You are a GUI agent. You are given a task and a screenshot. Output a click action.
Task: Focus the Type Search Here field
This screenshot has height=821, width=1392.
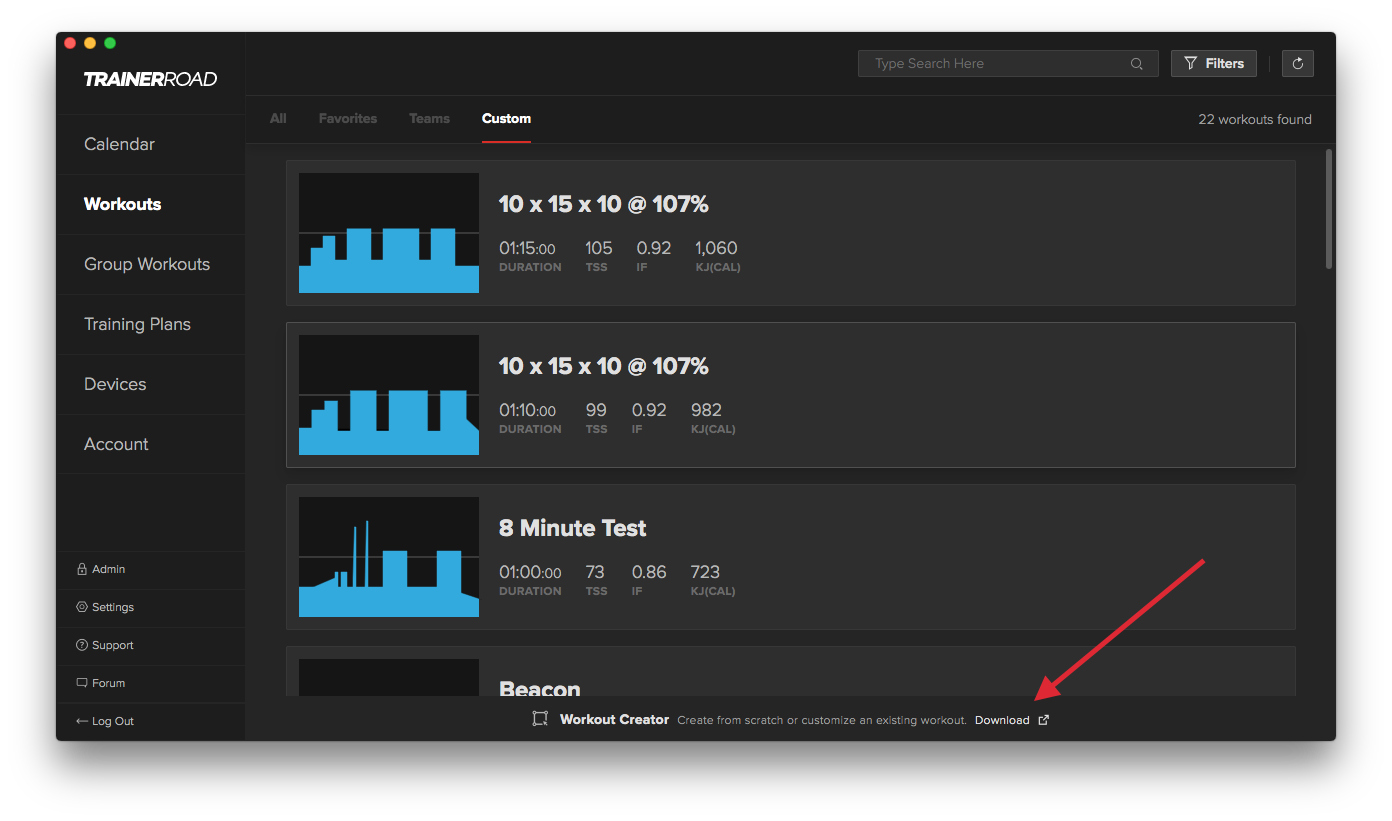(x=1008, y=64)
